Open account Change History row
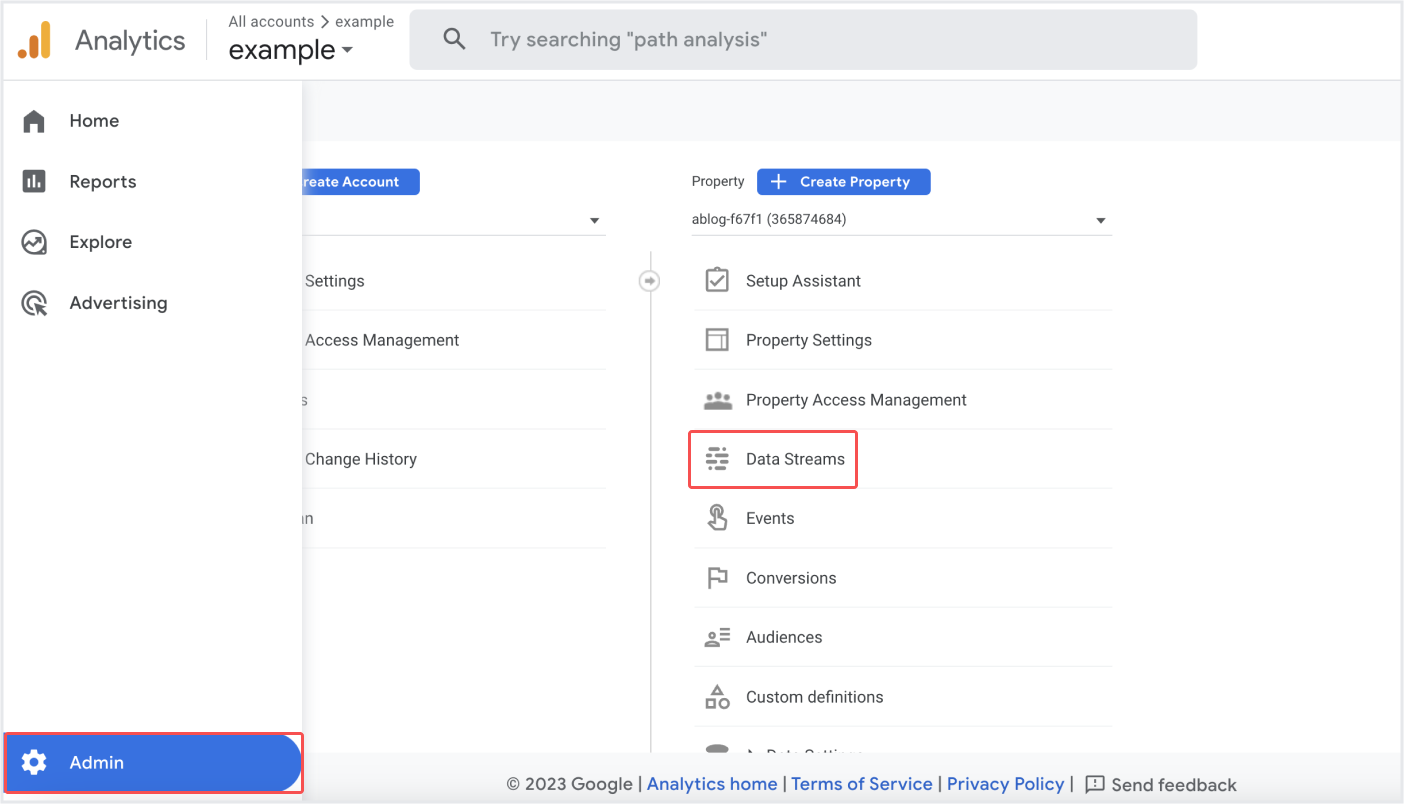 [x=454, y=459]
